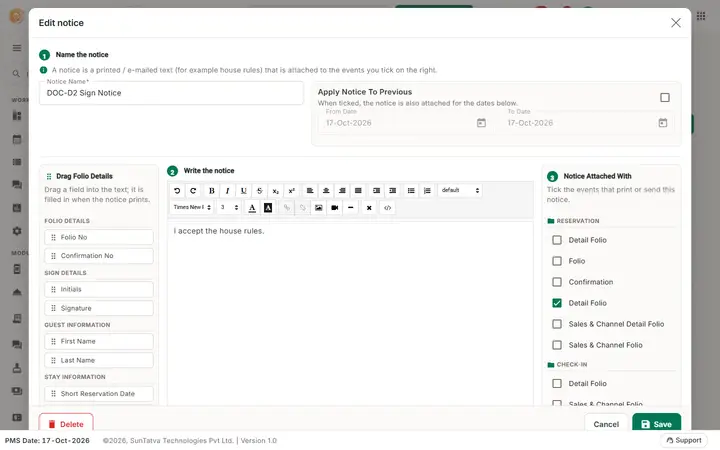Insert an image into the notice
This screenshot has width=720, height=450.
point(319,208)
